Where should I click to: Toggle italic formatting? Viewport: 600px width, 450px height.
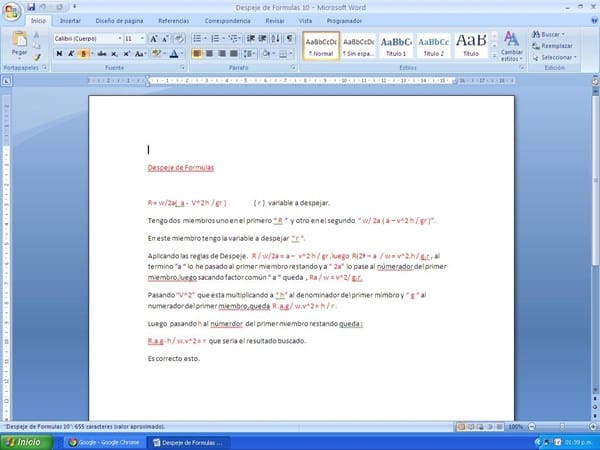71,54
